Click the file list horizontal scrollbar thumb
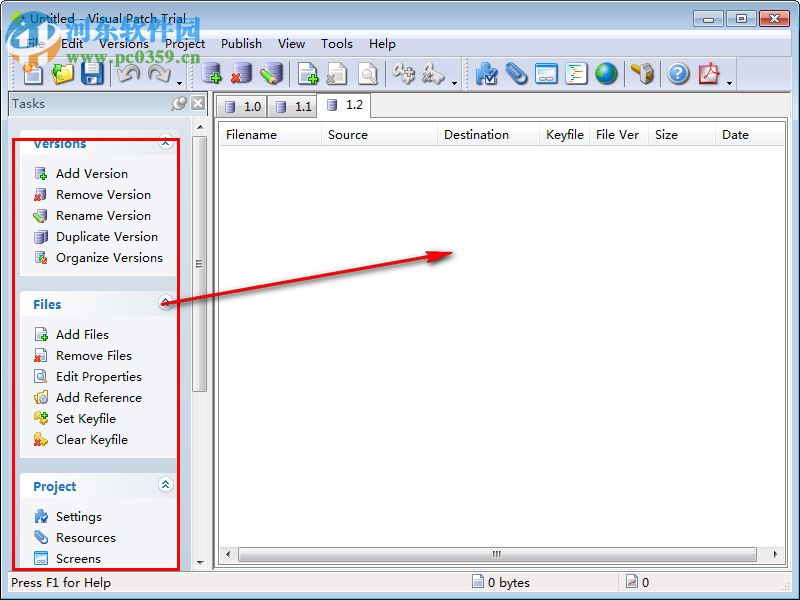Viewport: 800px width, 600px height. pos(497,554)
